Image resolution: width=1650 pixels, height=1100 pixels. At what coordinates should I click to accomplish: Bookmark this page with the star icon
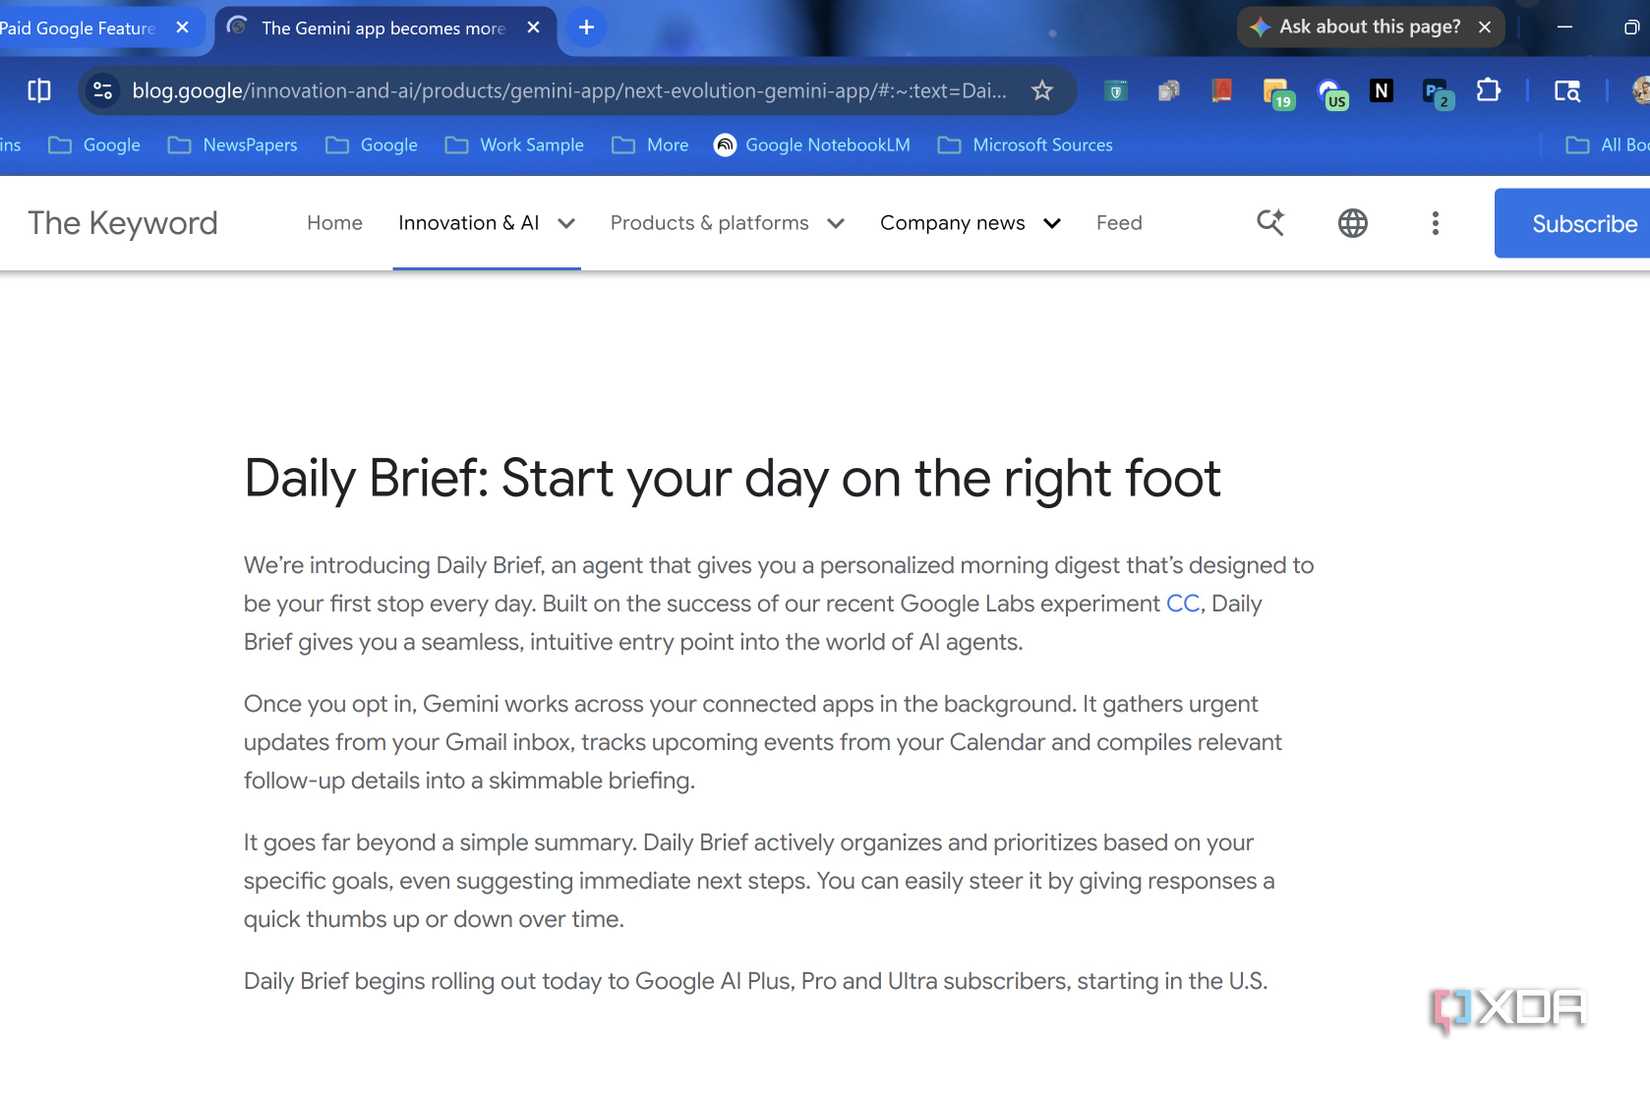pos(1042,91)
